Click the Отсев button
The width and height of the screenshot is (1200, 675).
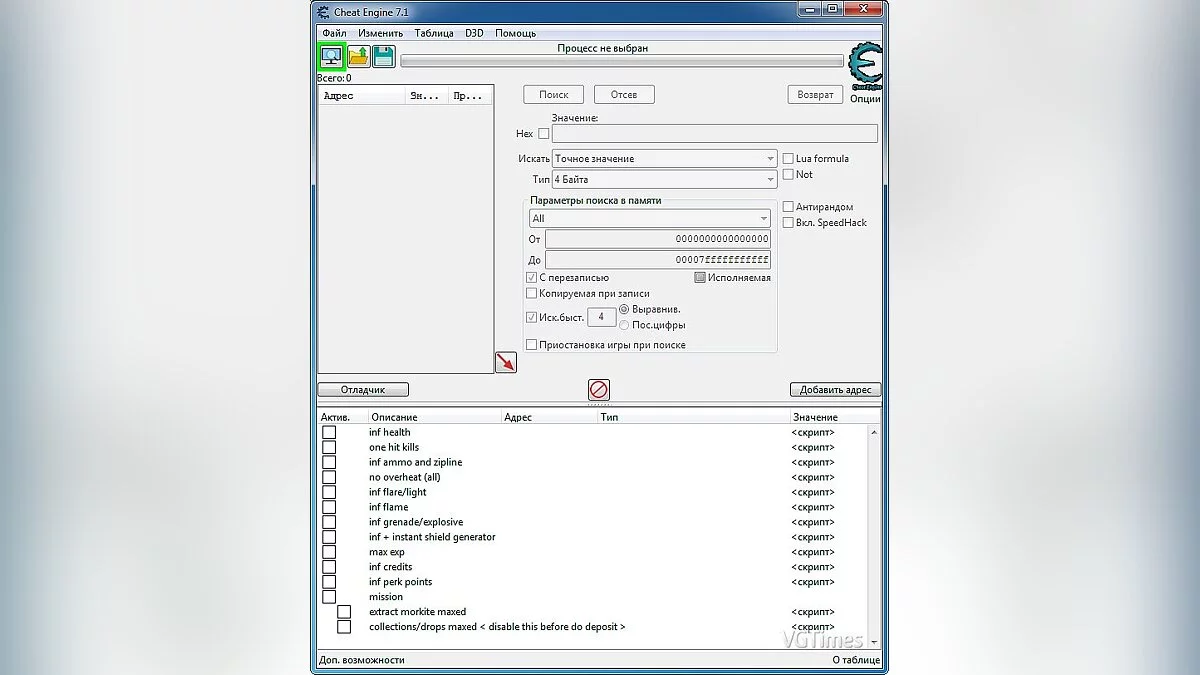[624, 94]
